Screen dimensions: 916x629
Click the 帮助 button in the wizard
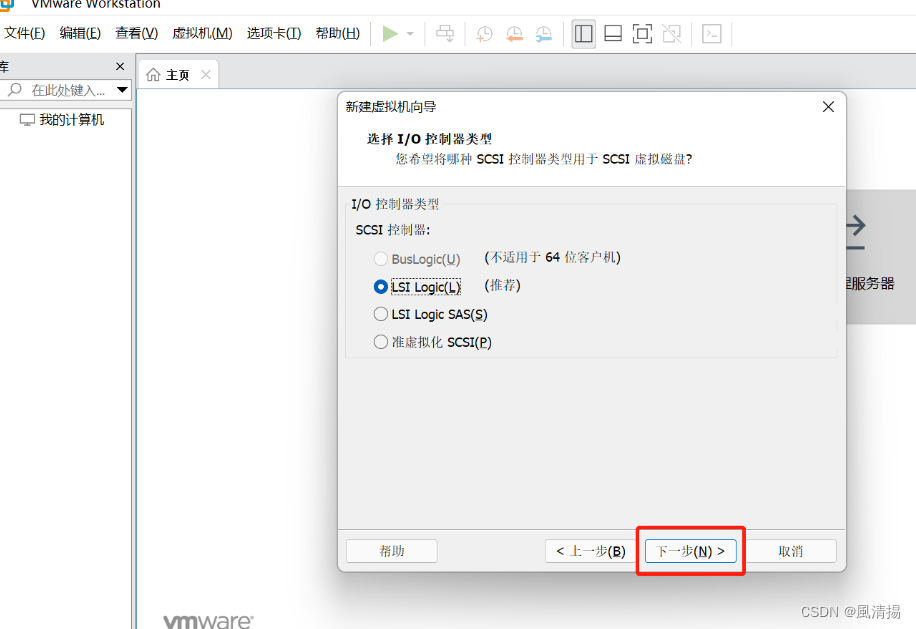tap(391, 551)
